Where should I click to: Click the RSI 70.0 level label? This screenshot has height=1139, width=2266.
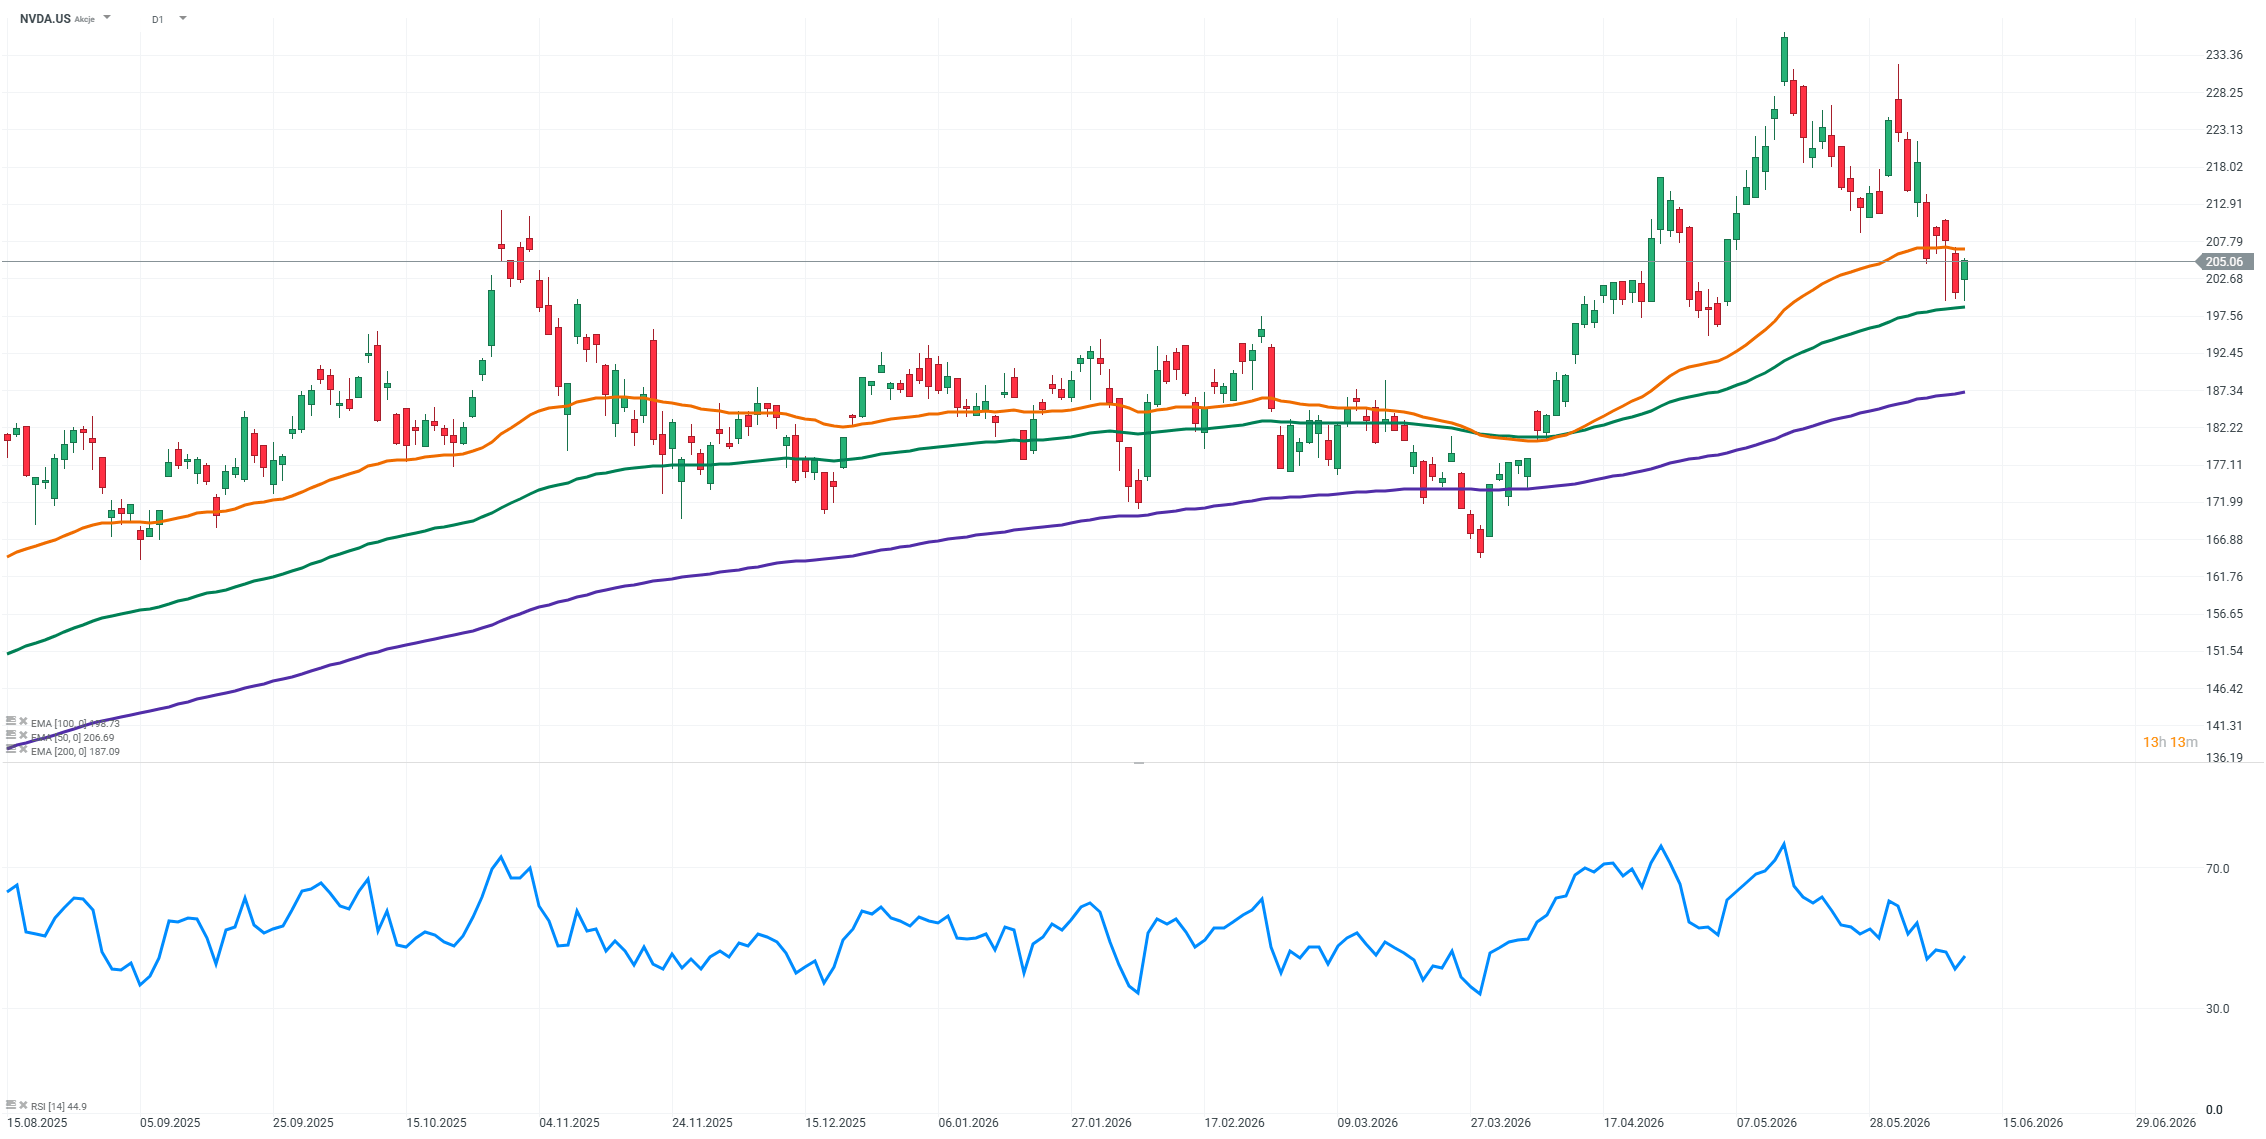[x=2217, y=869]
